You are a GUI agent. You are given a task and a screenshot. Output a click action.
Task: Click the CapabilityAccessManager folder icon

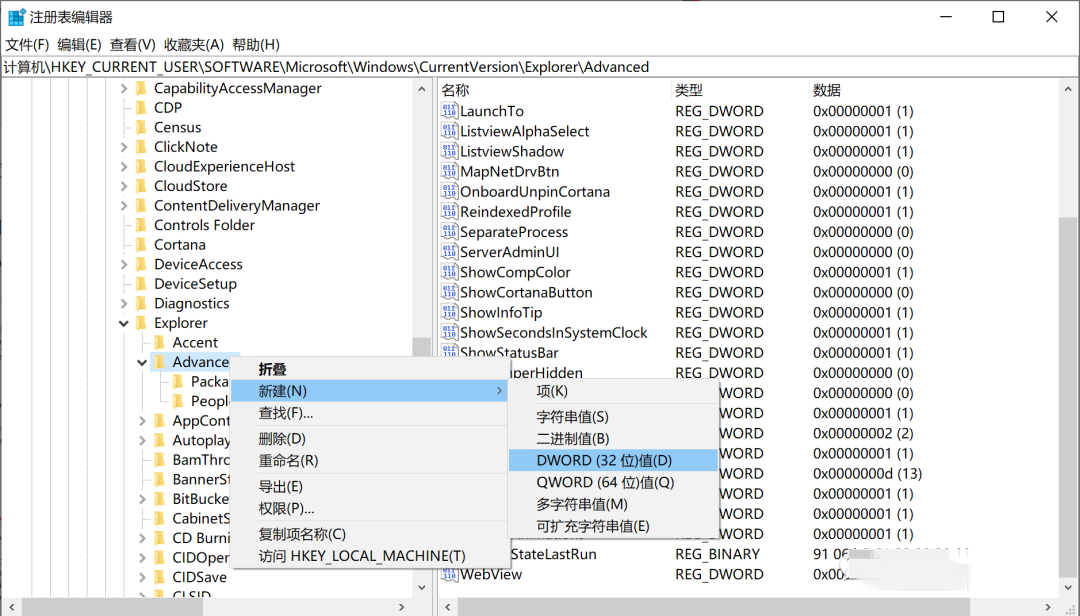pos(142,88)
